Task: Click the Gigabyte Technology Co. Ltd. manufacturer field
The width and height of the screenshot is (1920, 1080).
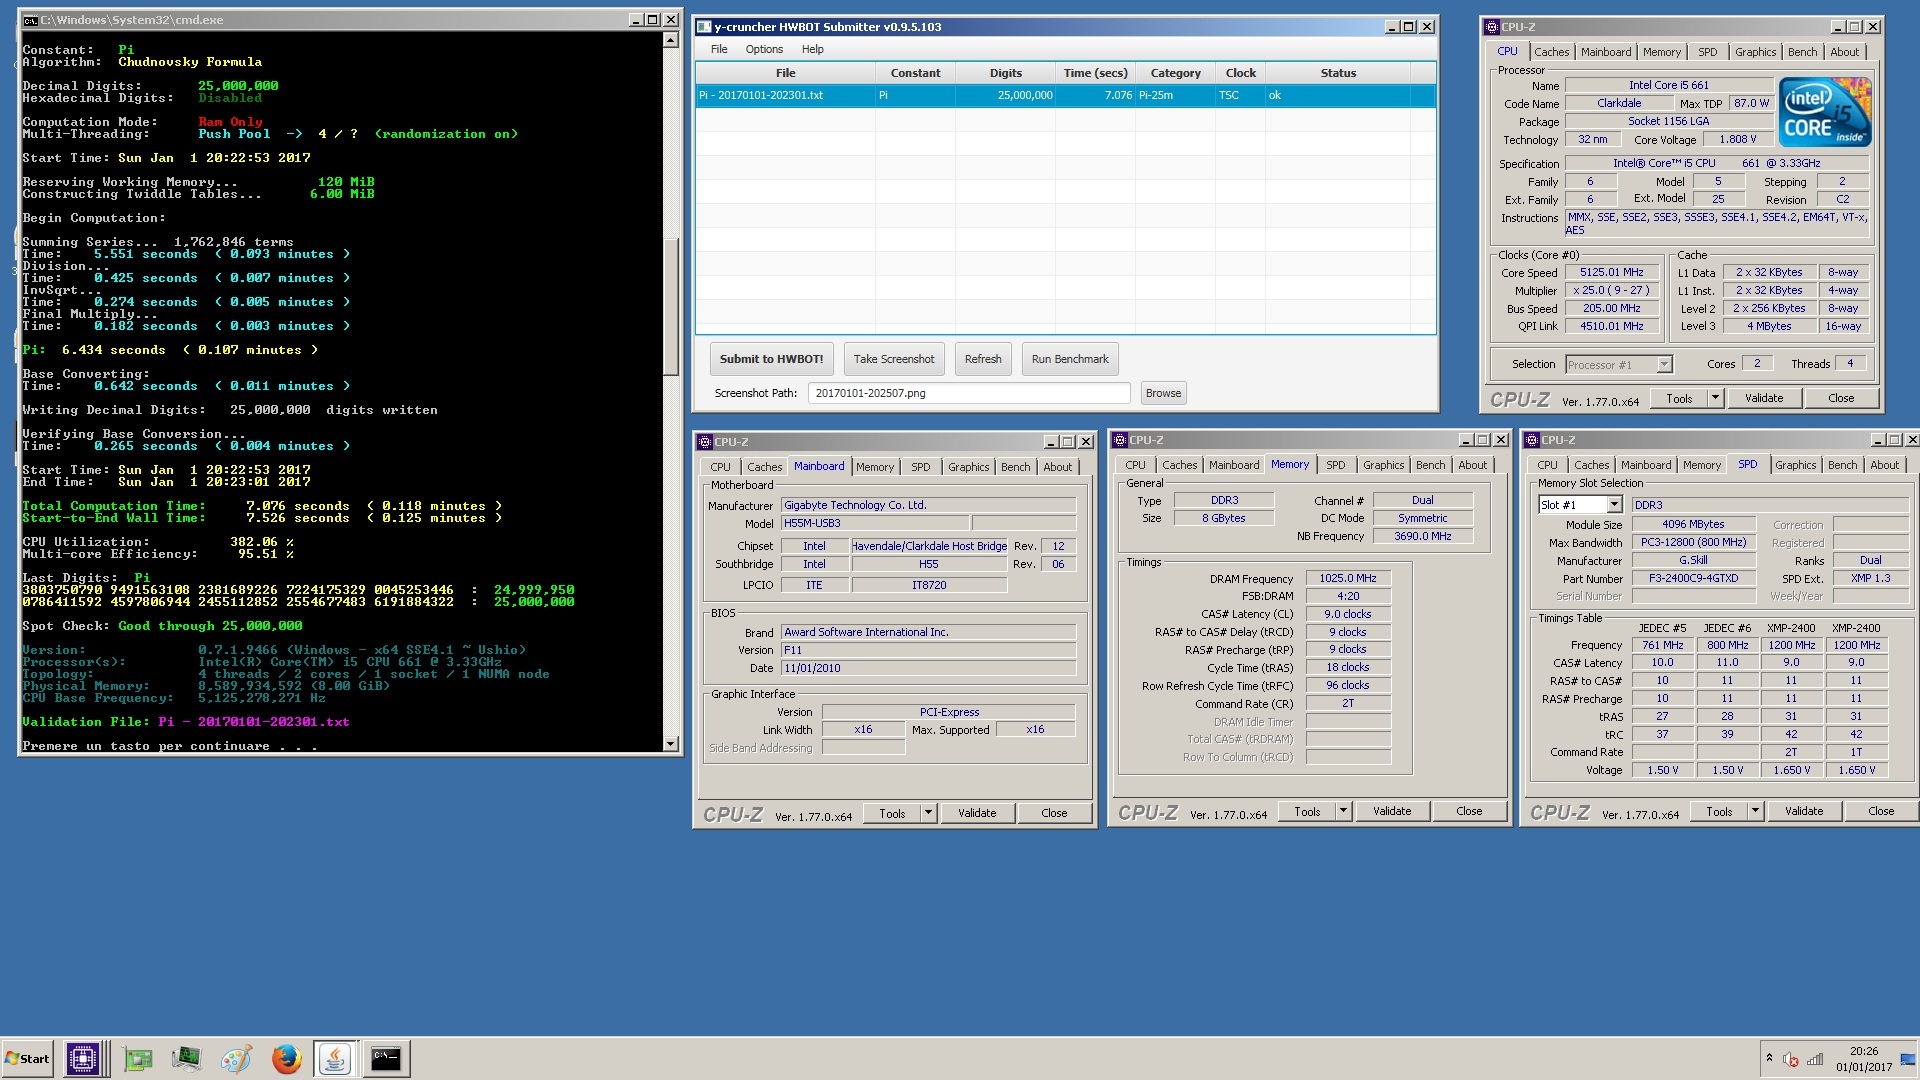Action: tap(928, 506)
